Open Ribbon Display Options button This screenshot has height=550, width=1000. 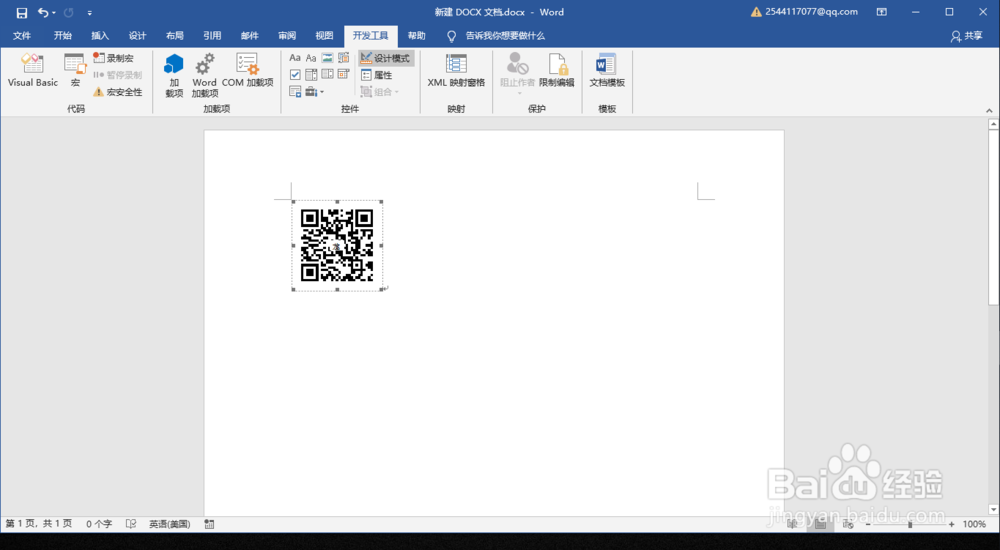pyautogui.click(x=881, y=12)
